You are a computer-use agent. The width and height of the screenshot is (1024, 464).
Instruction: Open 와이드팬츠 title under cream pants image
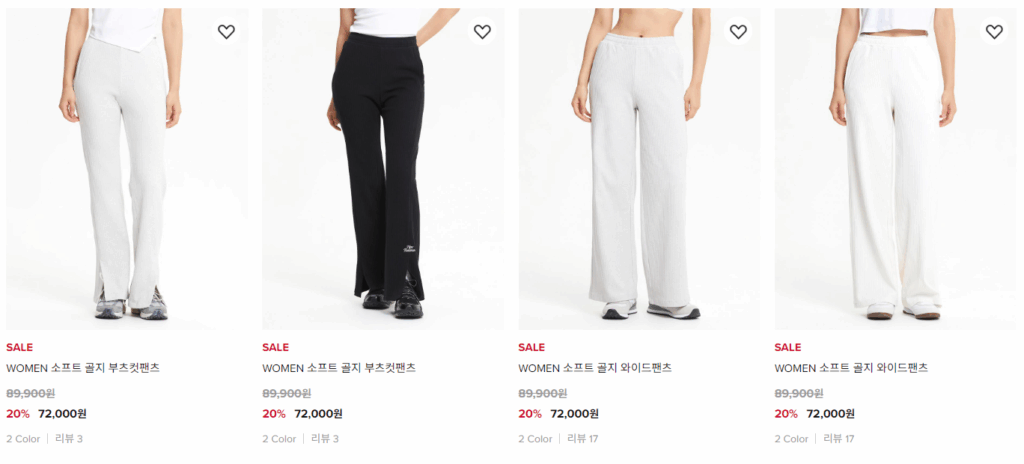pos(851,368)
